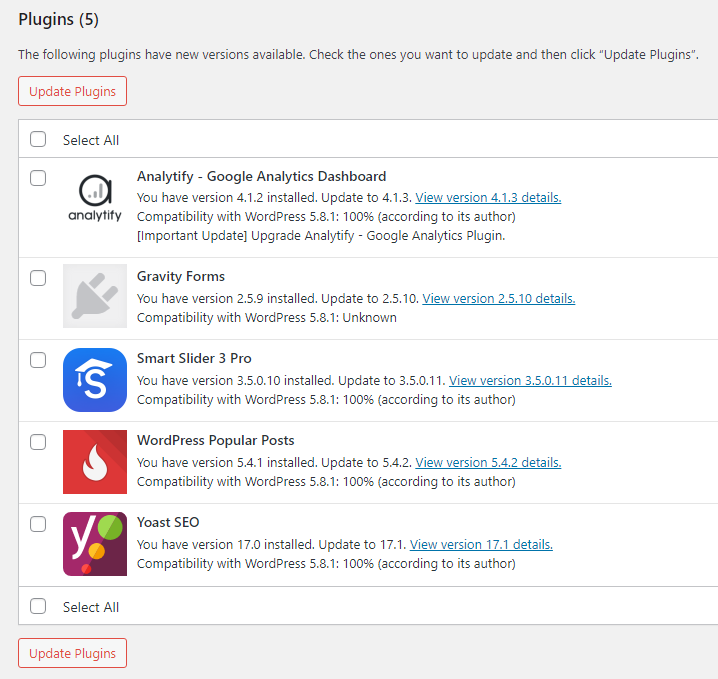Check the top Select All checkbox

click(x=38, y=139)
